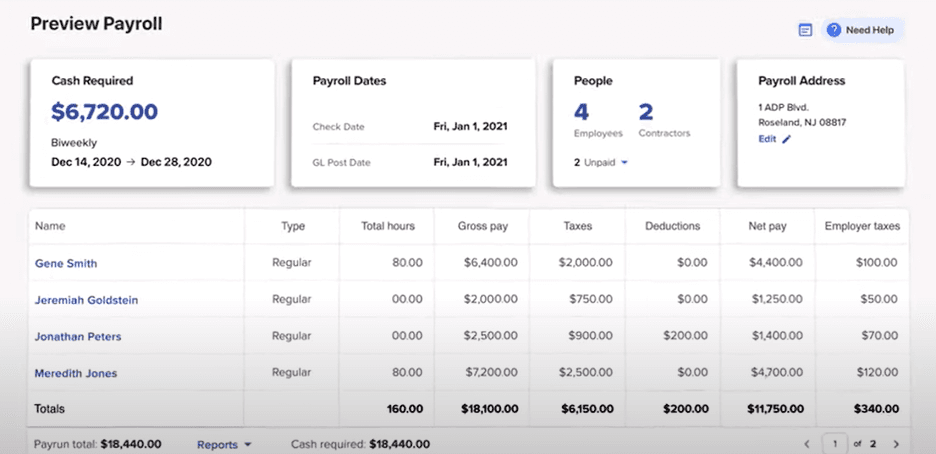Click the pencil icon next to Edit
Viewport: 936px width, 454px height.
point(786,139)
